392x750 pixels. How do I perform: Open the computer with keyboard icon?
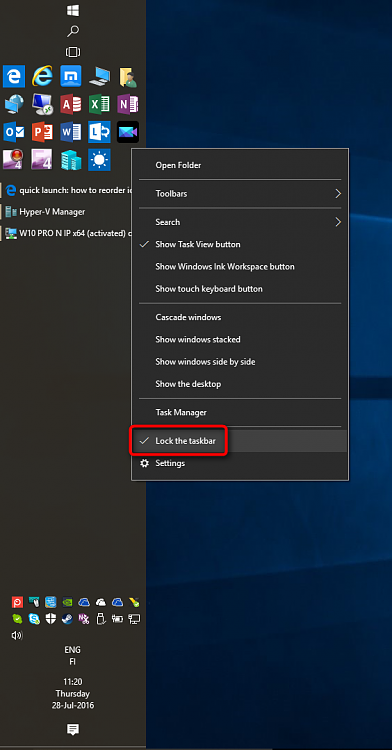tap(99, 76)
